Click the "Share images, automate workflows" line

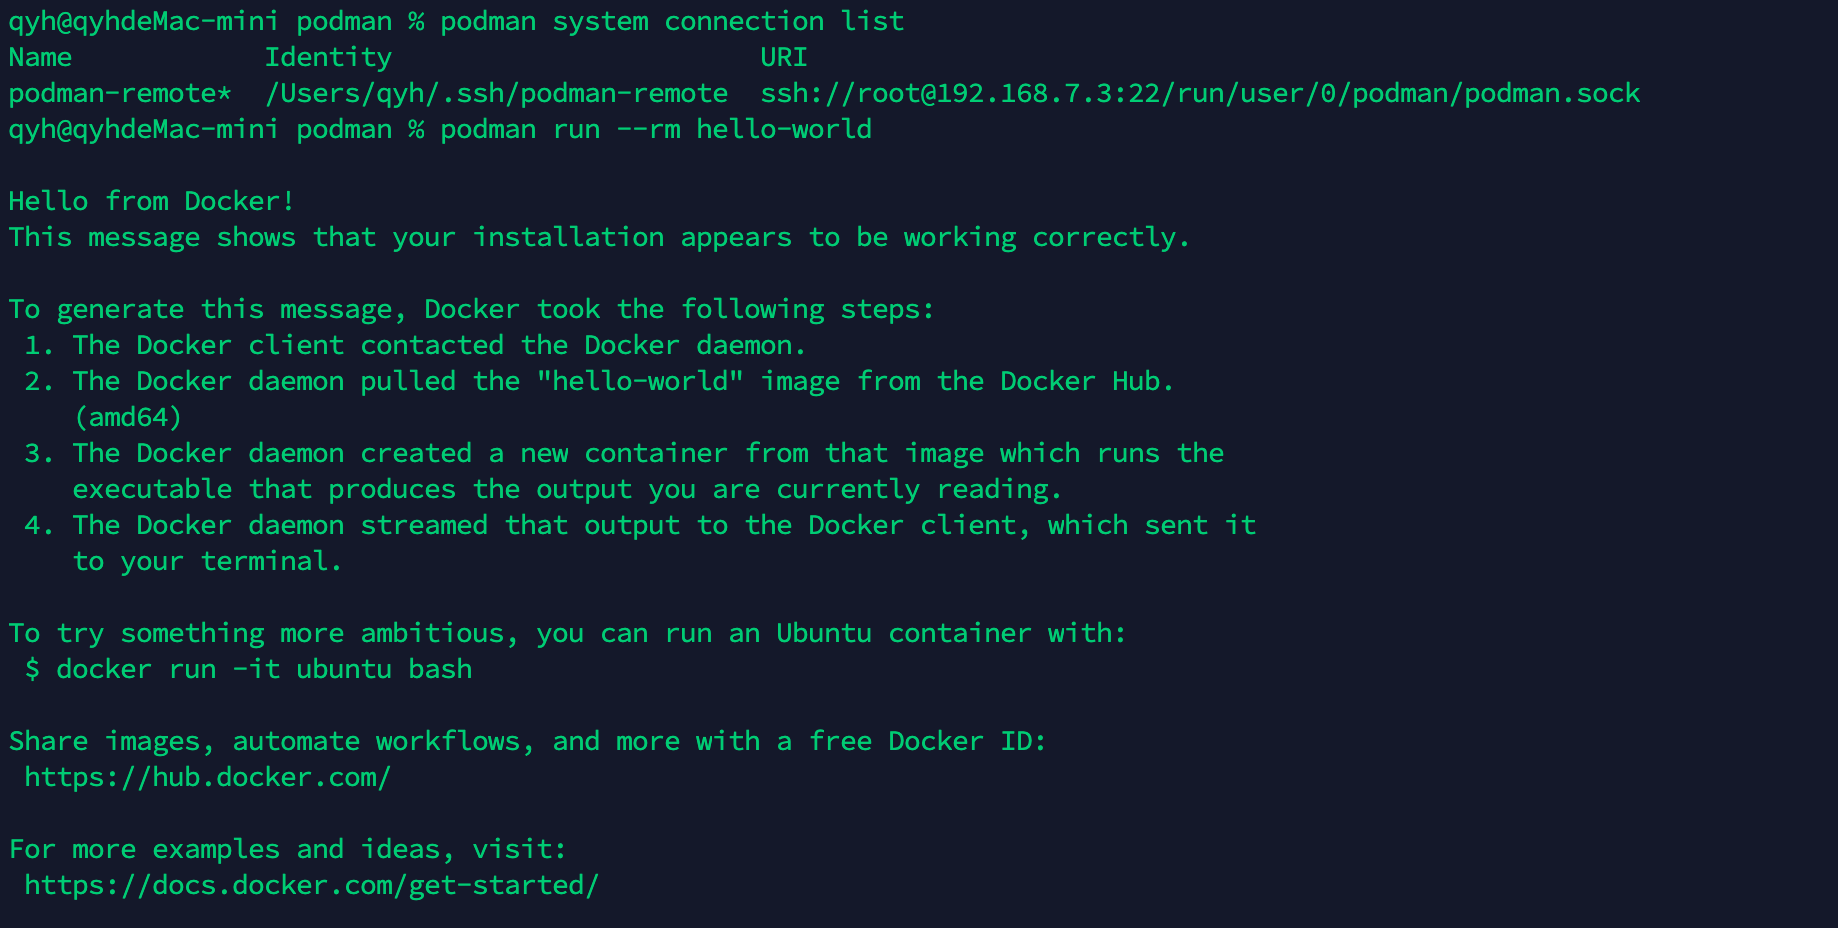(x=528, y=741)
